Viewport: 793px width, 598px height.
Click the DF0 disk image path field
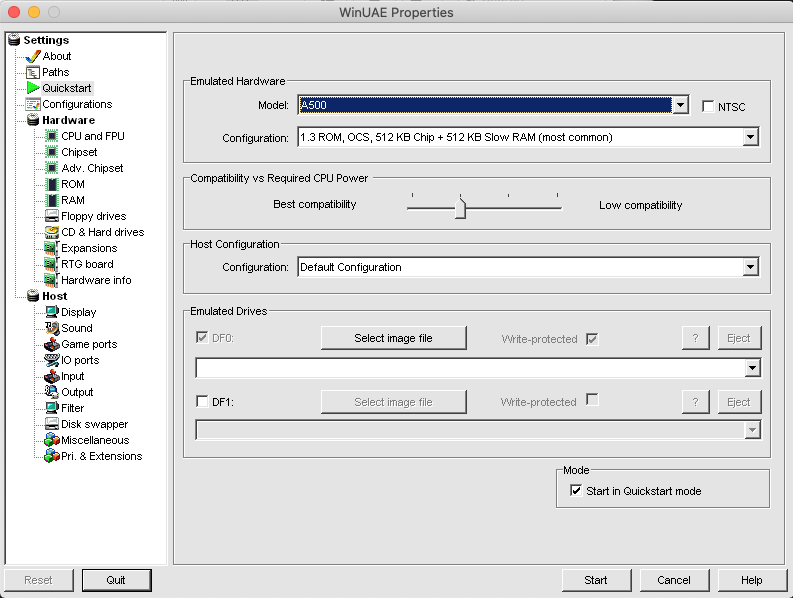tap(470, 368)
